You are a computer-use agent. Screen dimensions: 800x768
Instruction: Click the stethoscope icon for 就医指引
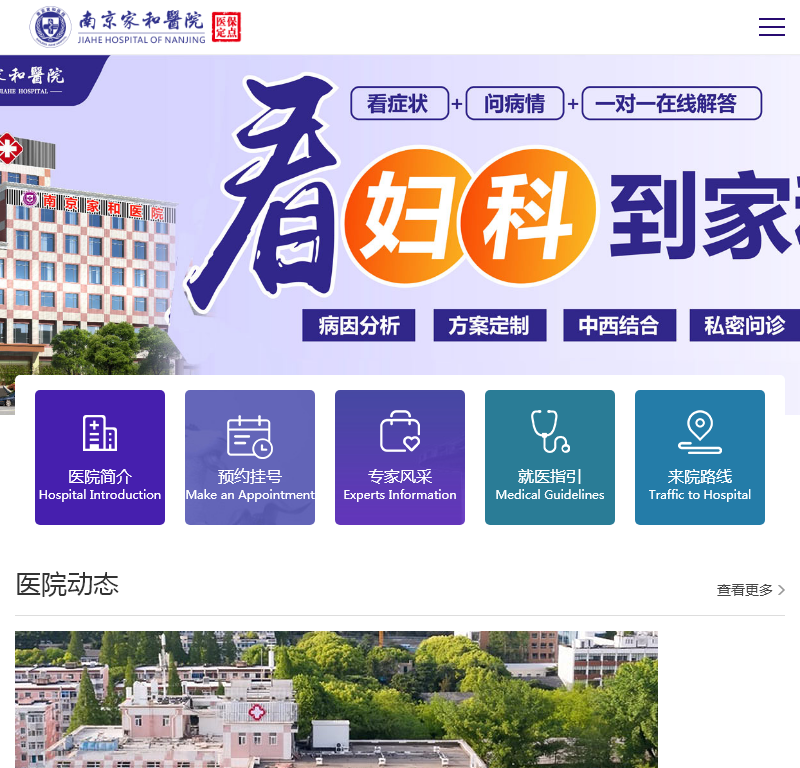549,432
